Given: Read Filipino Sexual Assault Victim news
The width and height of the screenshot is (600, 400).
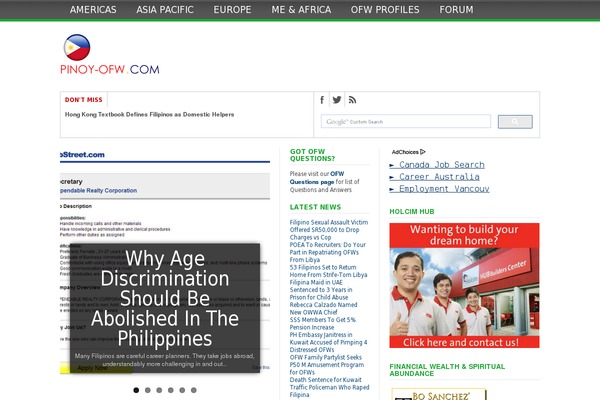Looking at the screenshot, I should [x=329, y=230].
